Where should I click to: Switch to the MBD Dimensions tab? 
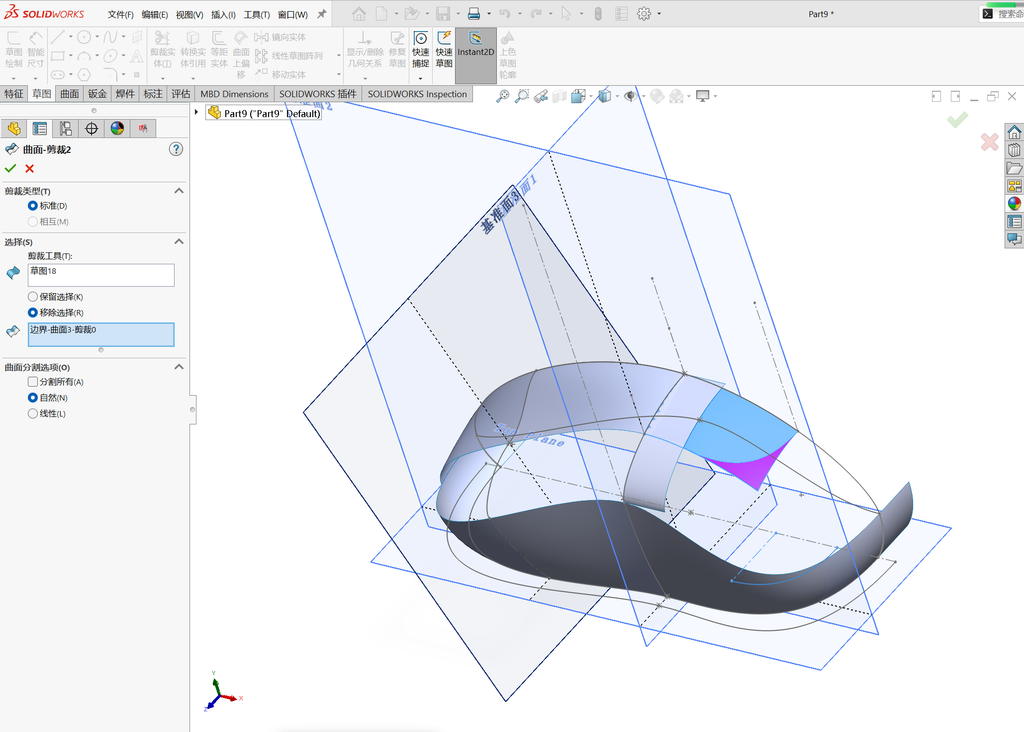(234, 94)
